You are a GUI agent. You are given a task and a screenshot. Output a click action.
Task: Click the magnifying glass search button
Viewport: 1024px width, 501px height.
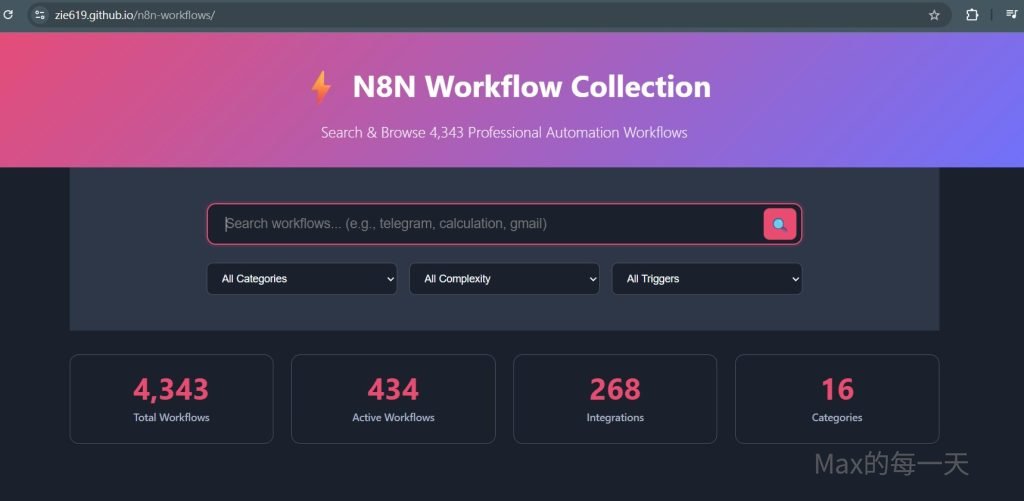pyautogui.click(x=779, y=224)
